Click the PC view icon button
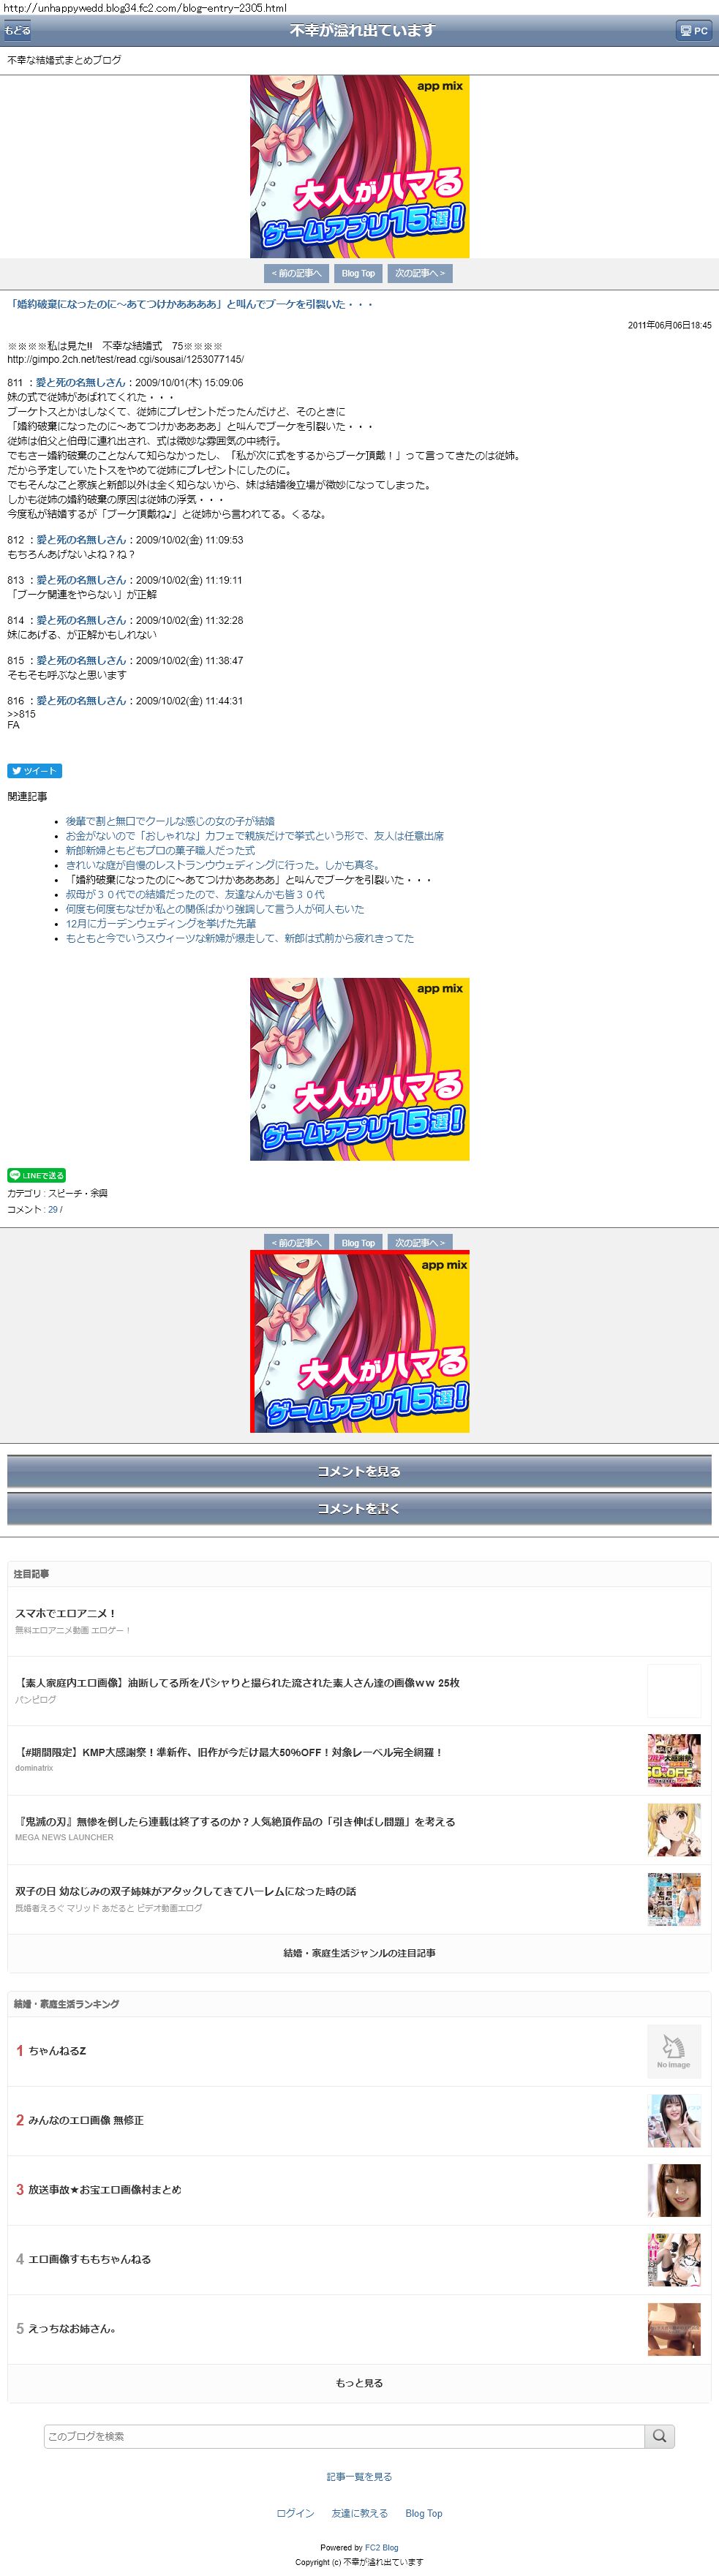Viewport: 719px width, 2576px height. coord(694,31)
